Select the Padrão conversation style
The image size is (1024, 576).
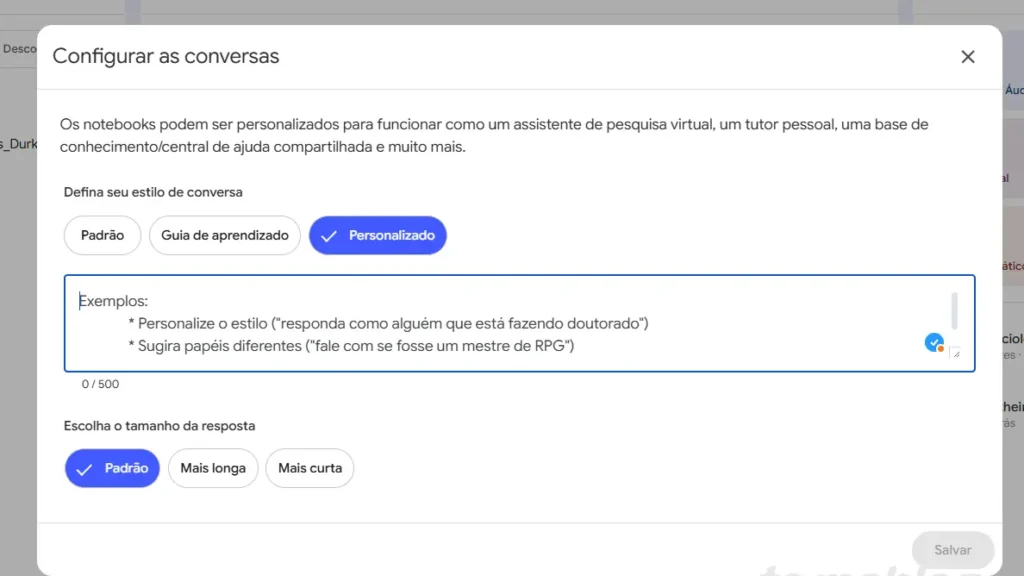pyautogui.click(x=102, y=235)
